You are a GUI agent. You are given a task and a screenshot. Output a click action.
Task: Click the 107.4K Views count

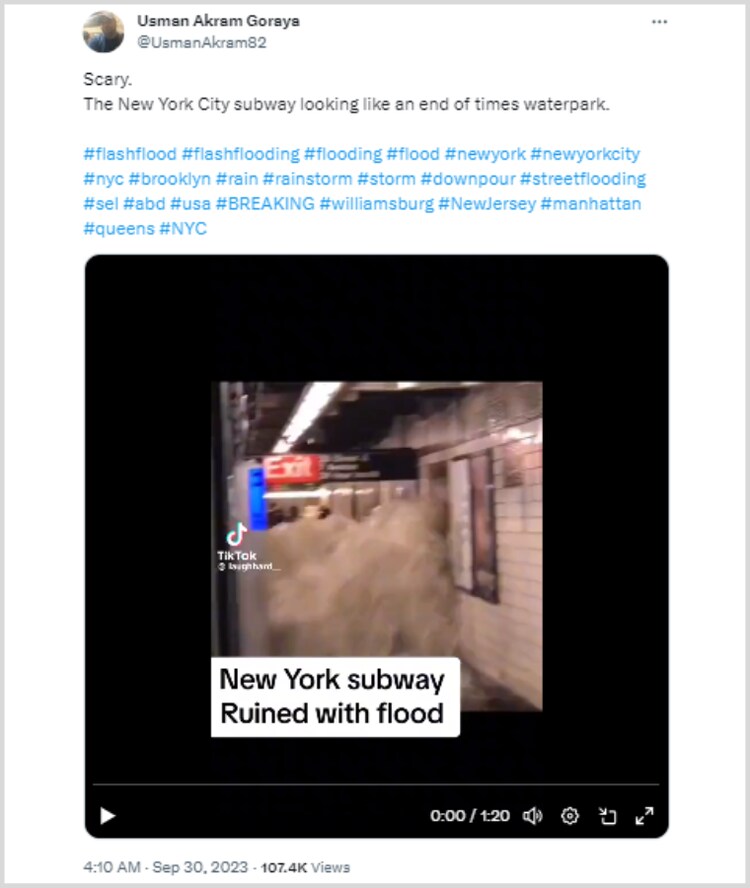coord(305,867)
